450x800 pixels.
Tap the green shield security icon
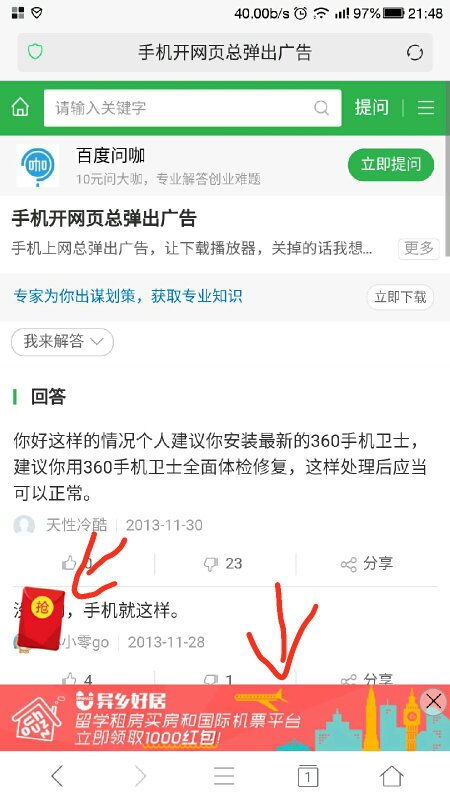[35, 52]
